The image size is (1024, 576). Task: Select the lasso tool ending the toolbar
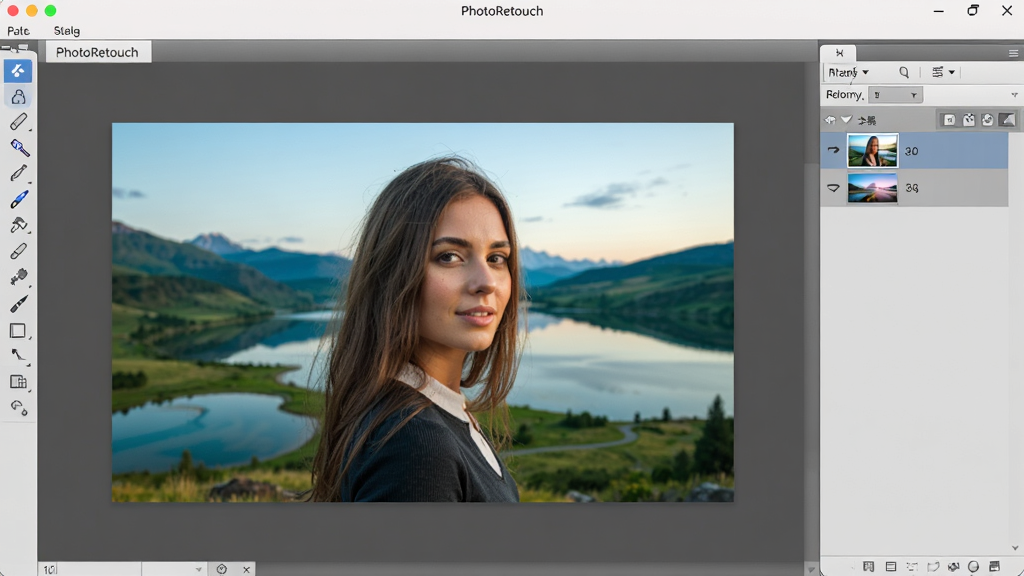click(19, 408)
